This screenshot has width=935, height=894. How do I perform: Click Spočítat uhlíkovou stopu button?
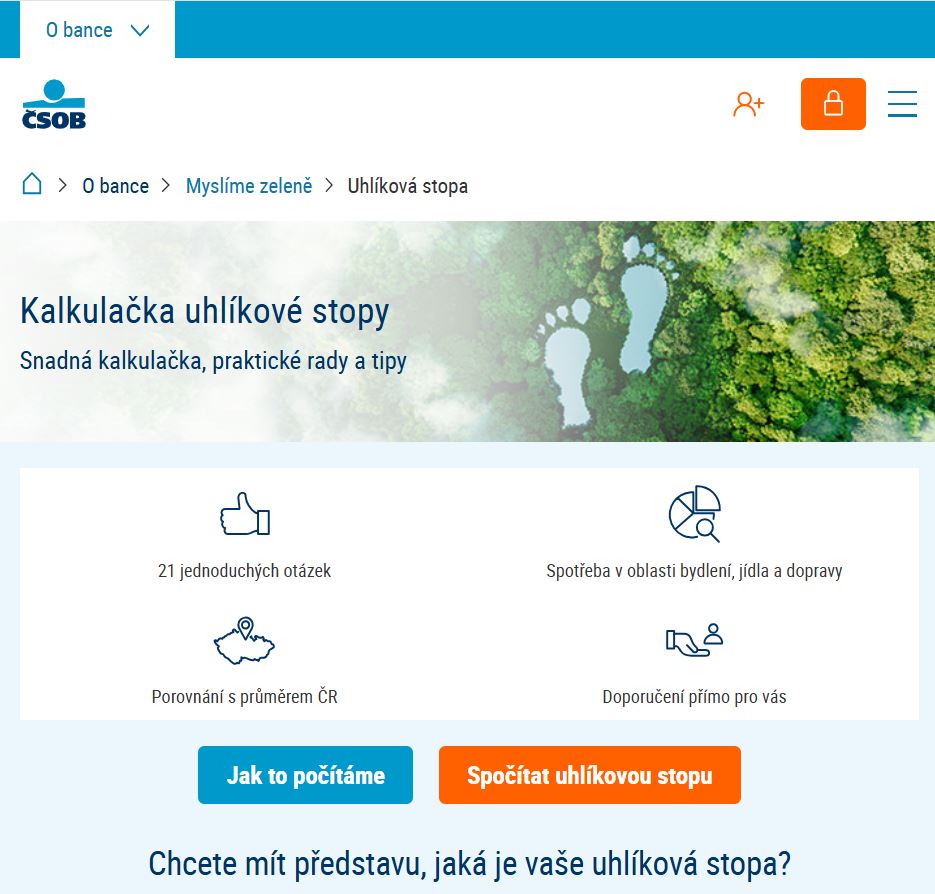point(590,775)
